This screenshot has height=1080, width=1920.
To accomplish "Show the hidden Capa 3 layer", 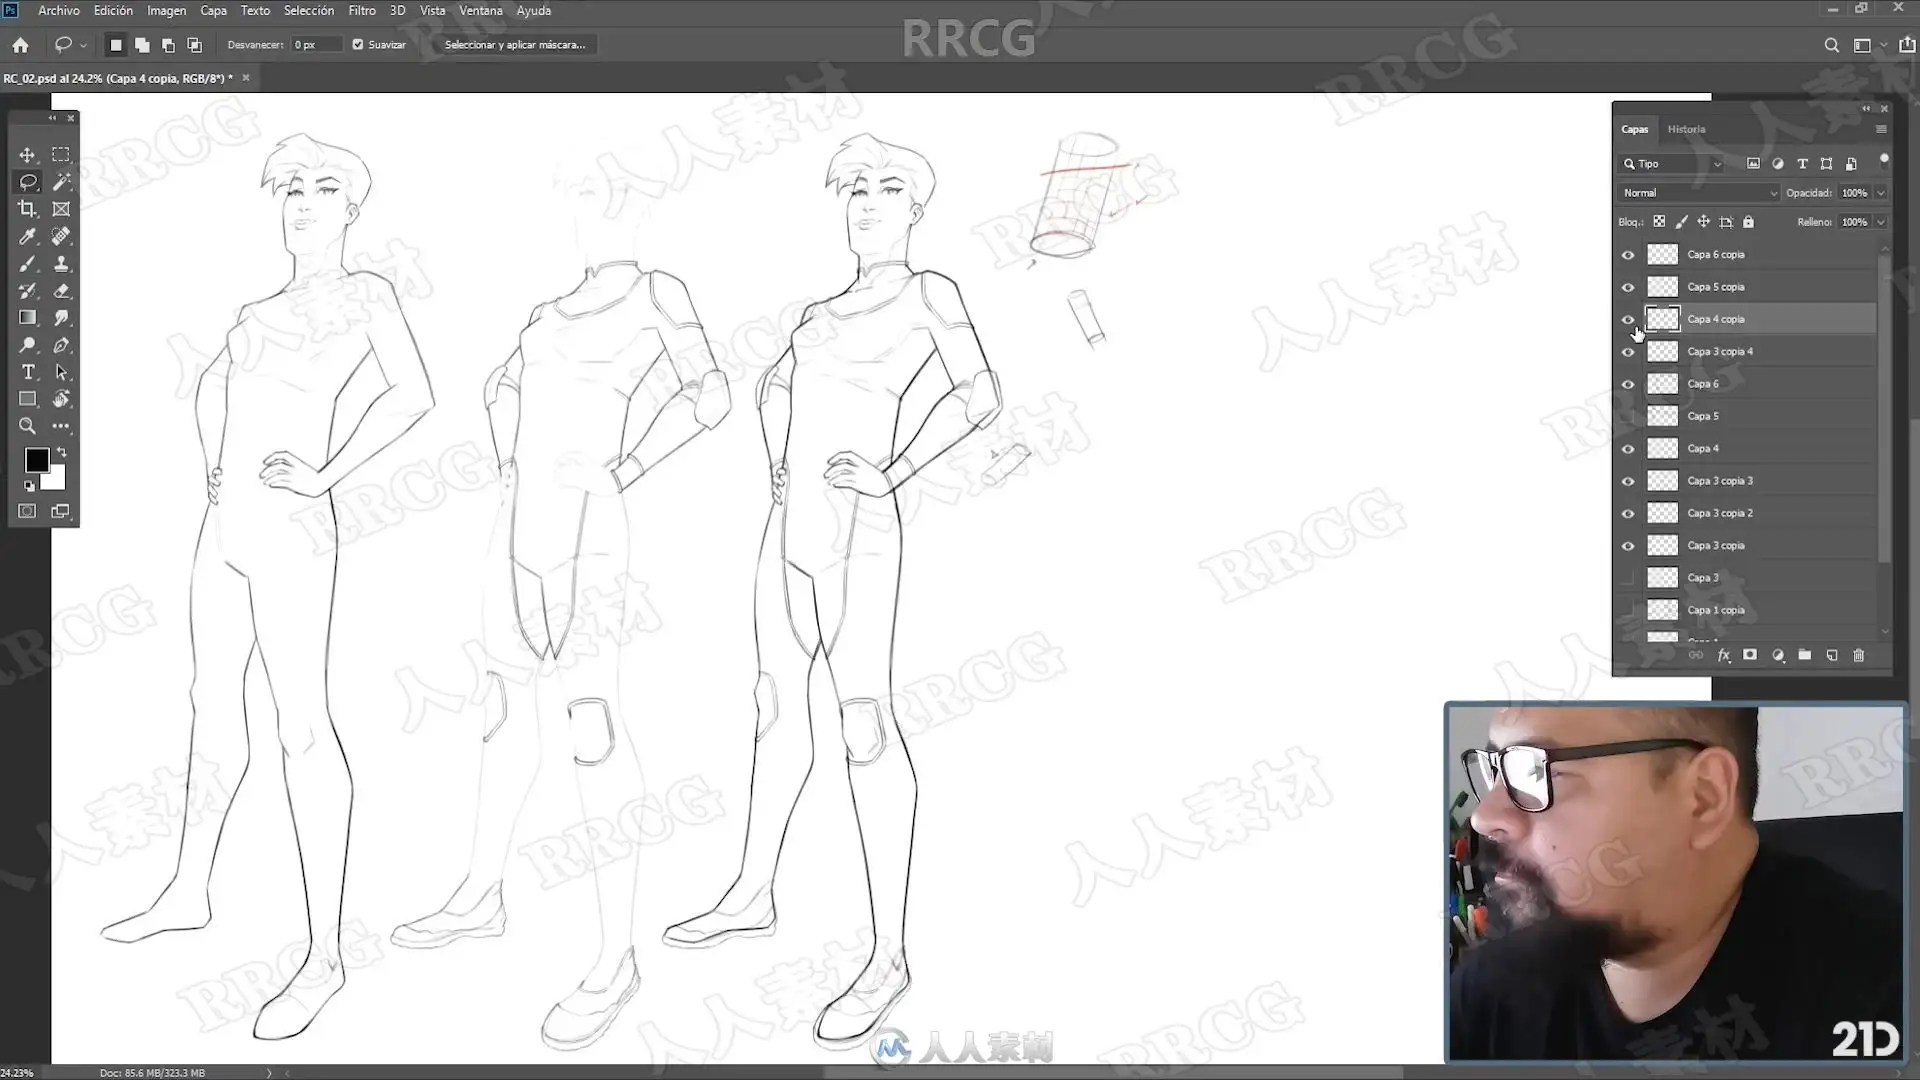I will tap(1628, 578).
